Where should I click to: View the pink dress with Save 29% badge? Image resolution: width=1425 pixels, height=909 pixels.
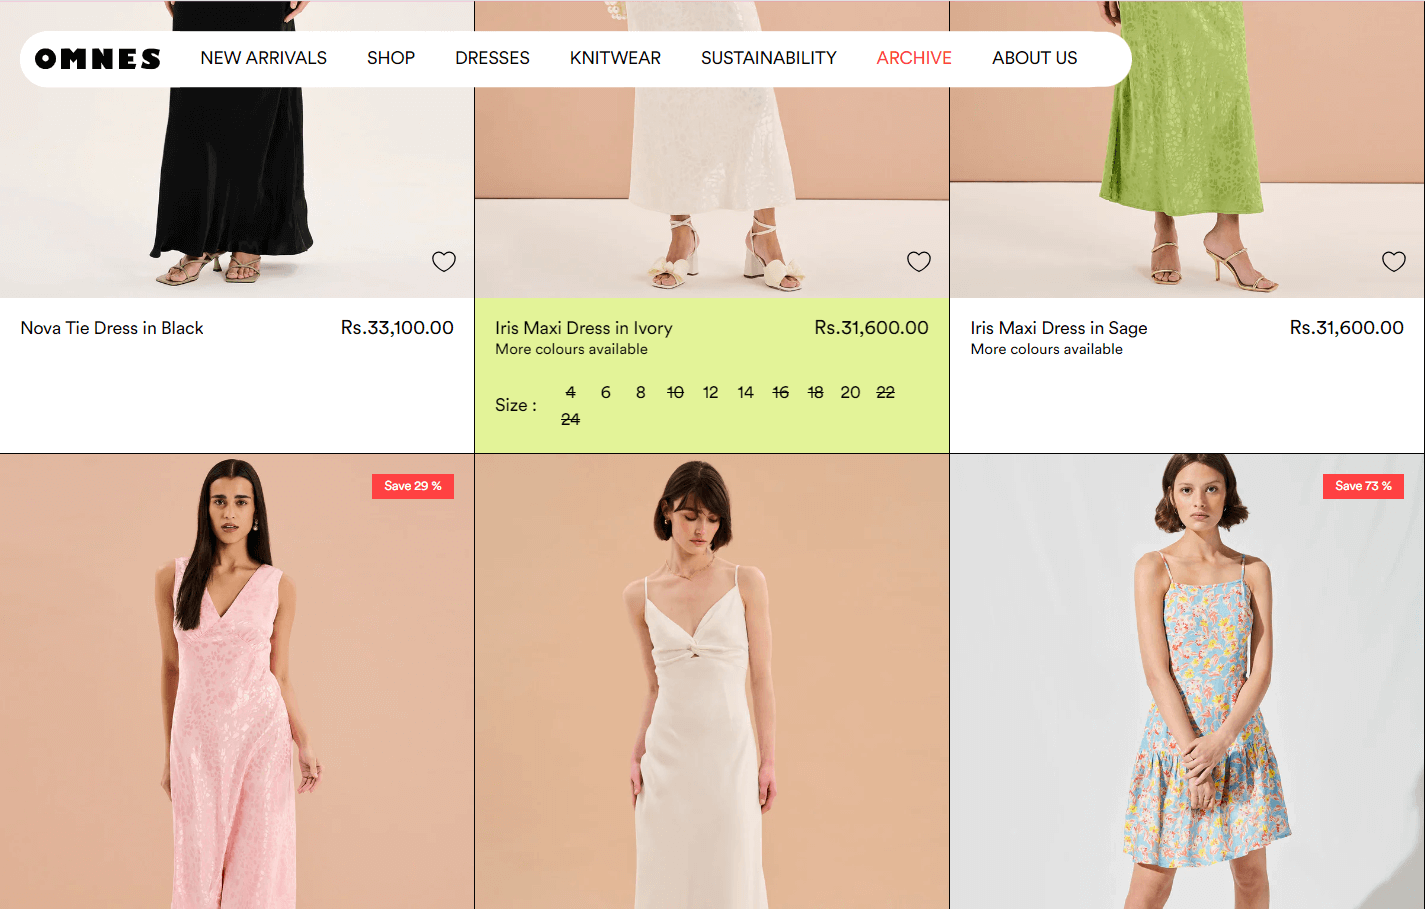tap(236, 690)
